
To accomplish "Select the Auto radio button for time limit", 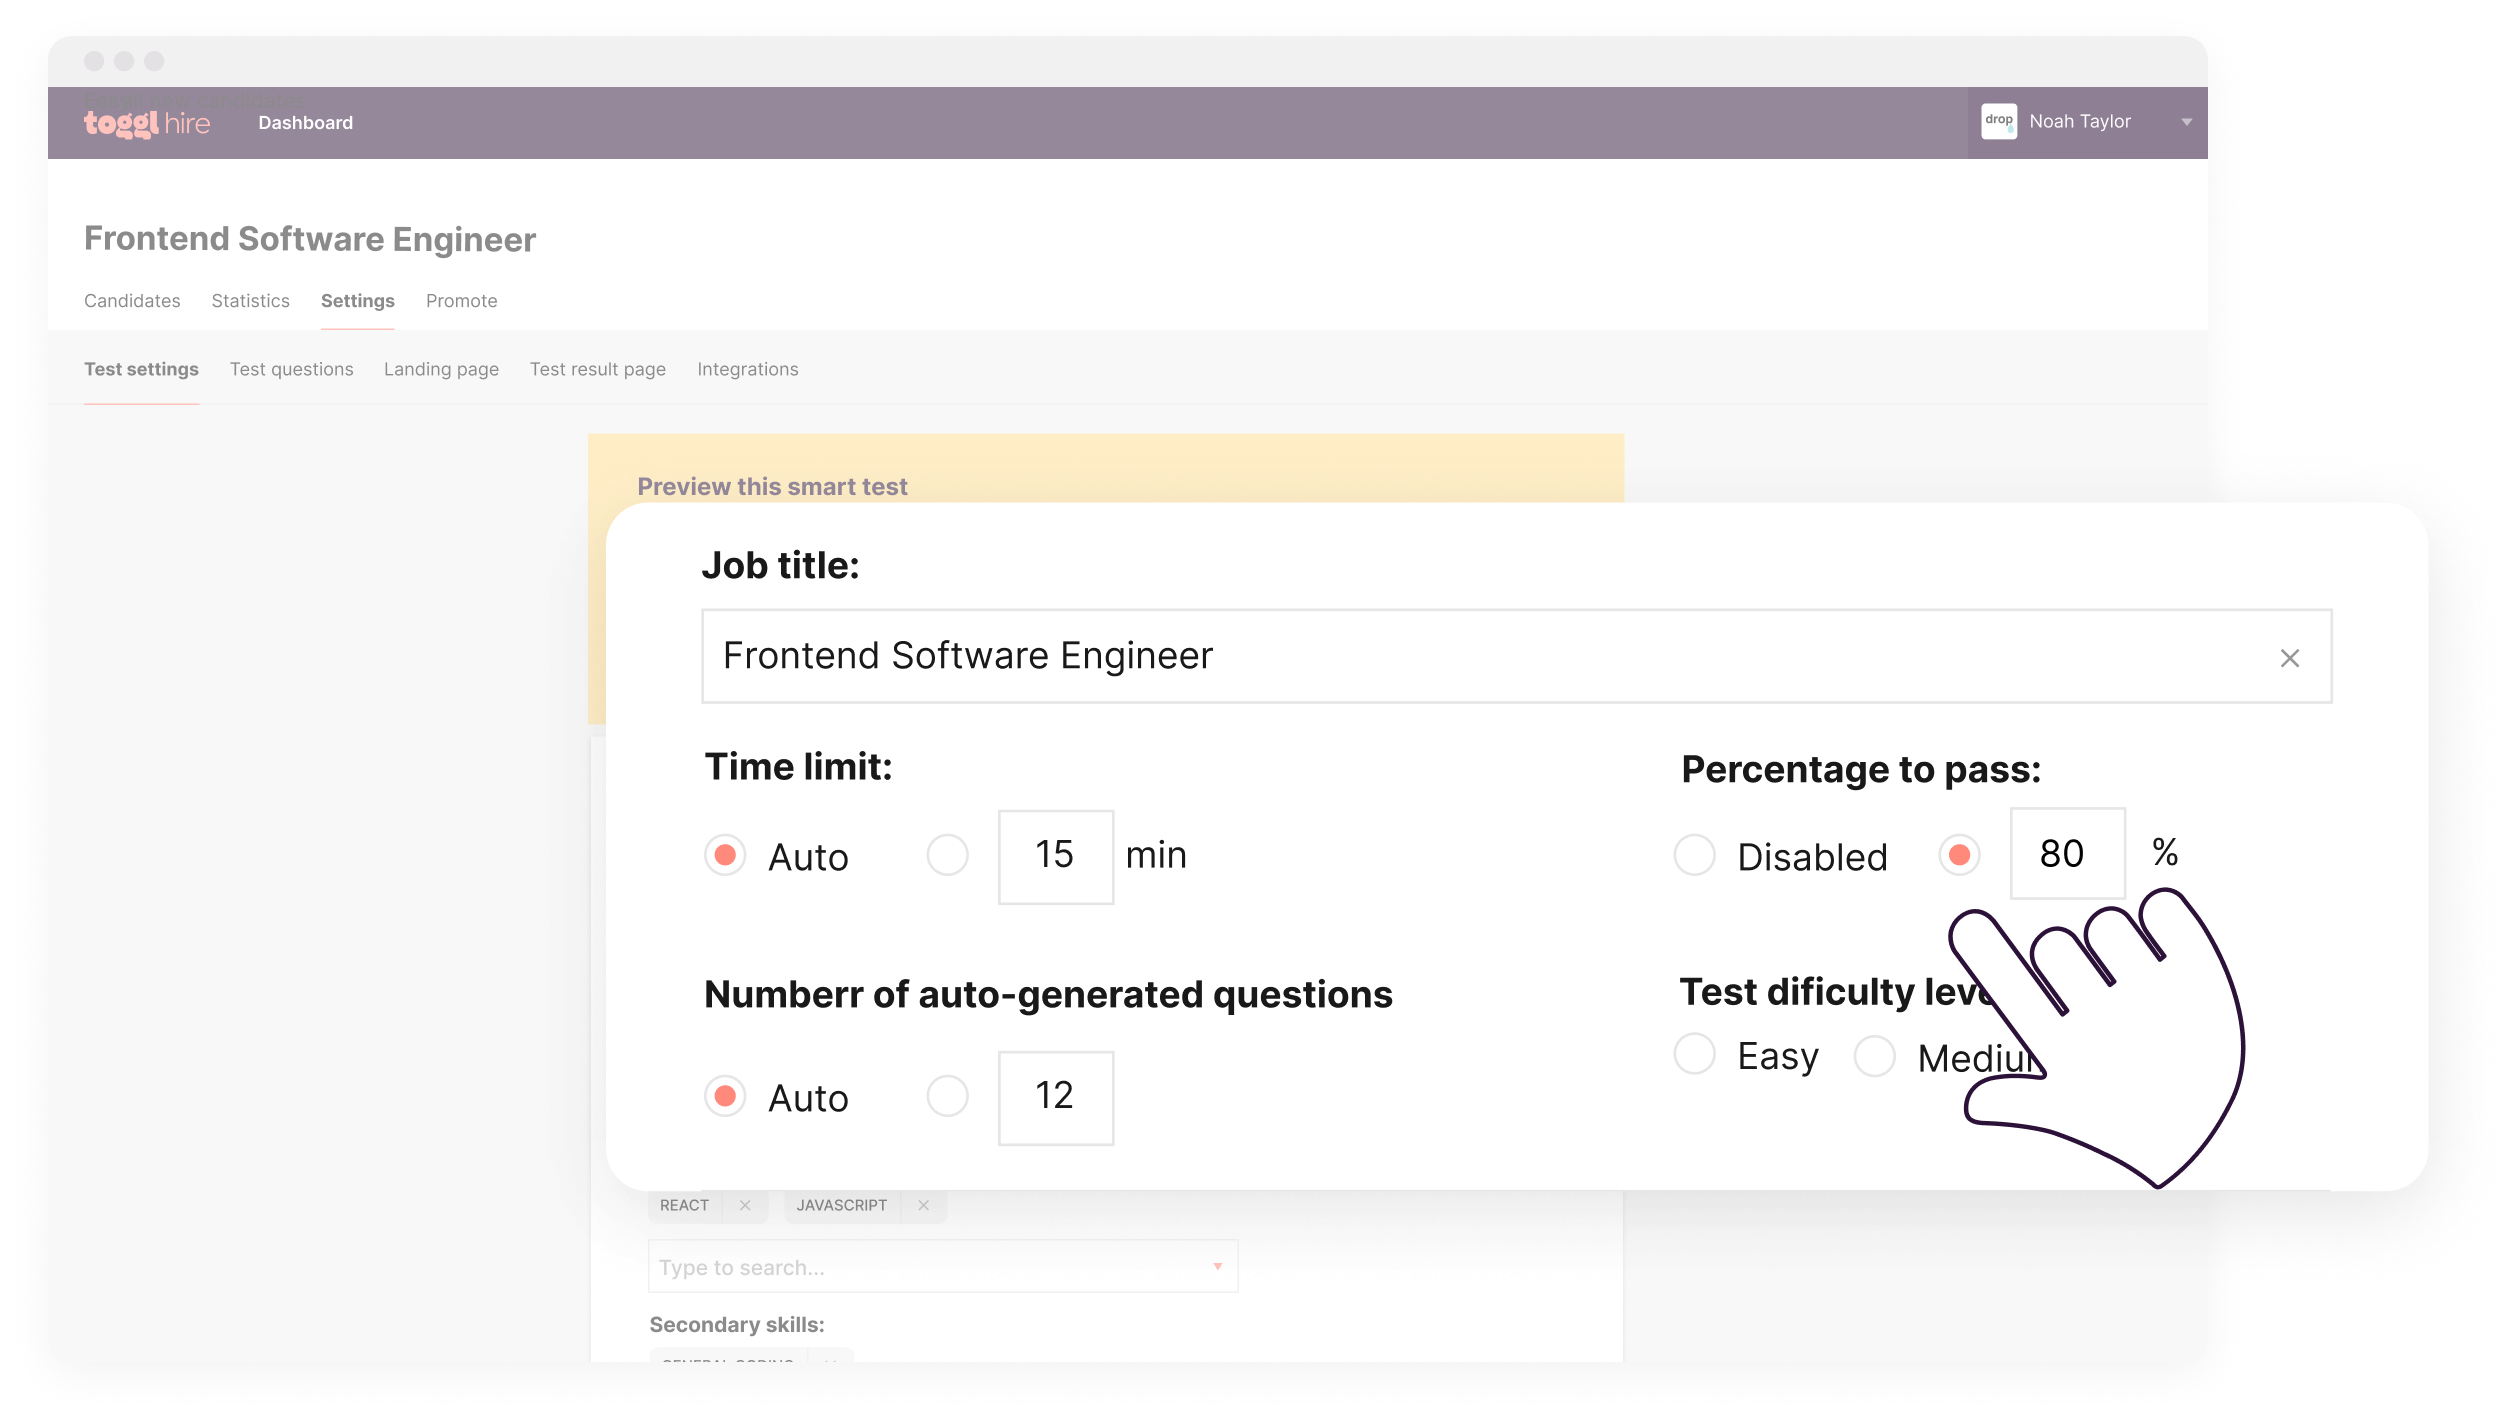I will point(725,853).
